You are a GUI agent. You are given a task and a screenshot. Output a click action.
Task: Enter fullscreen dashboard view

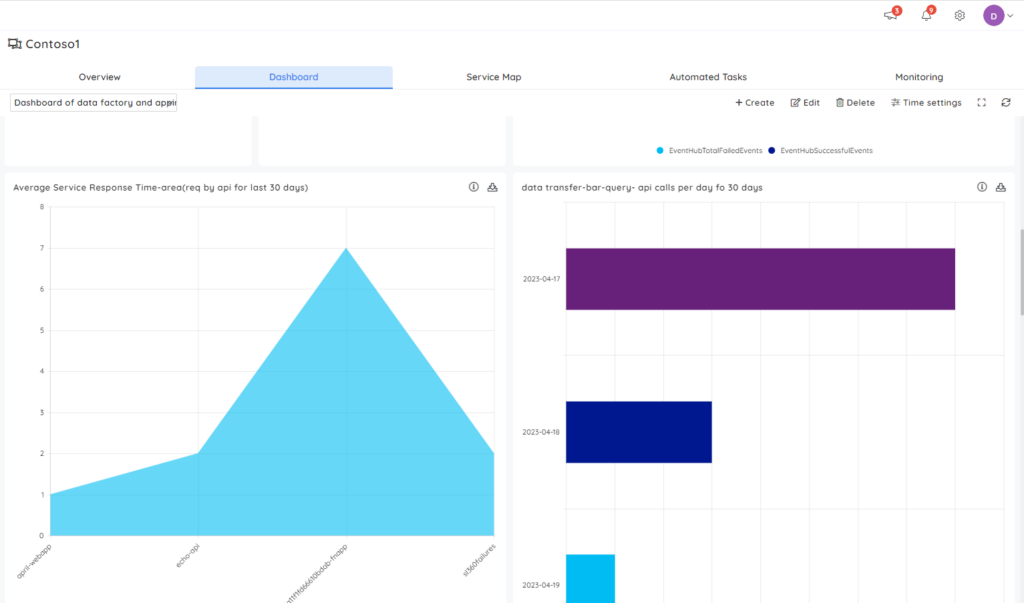tap(981, 102)
